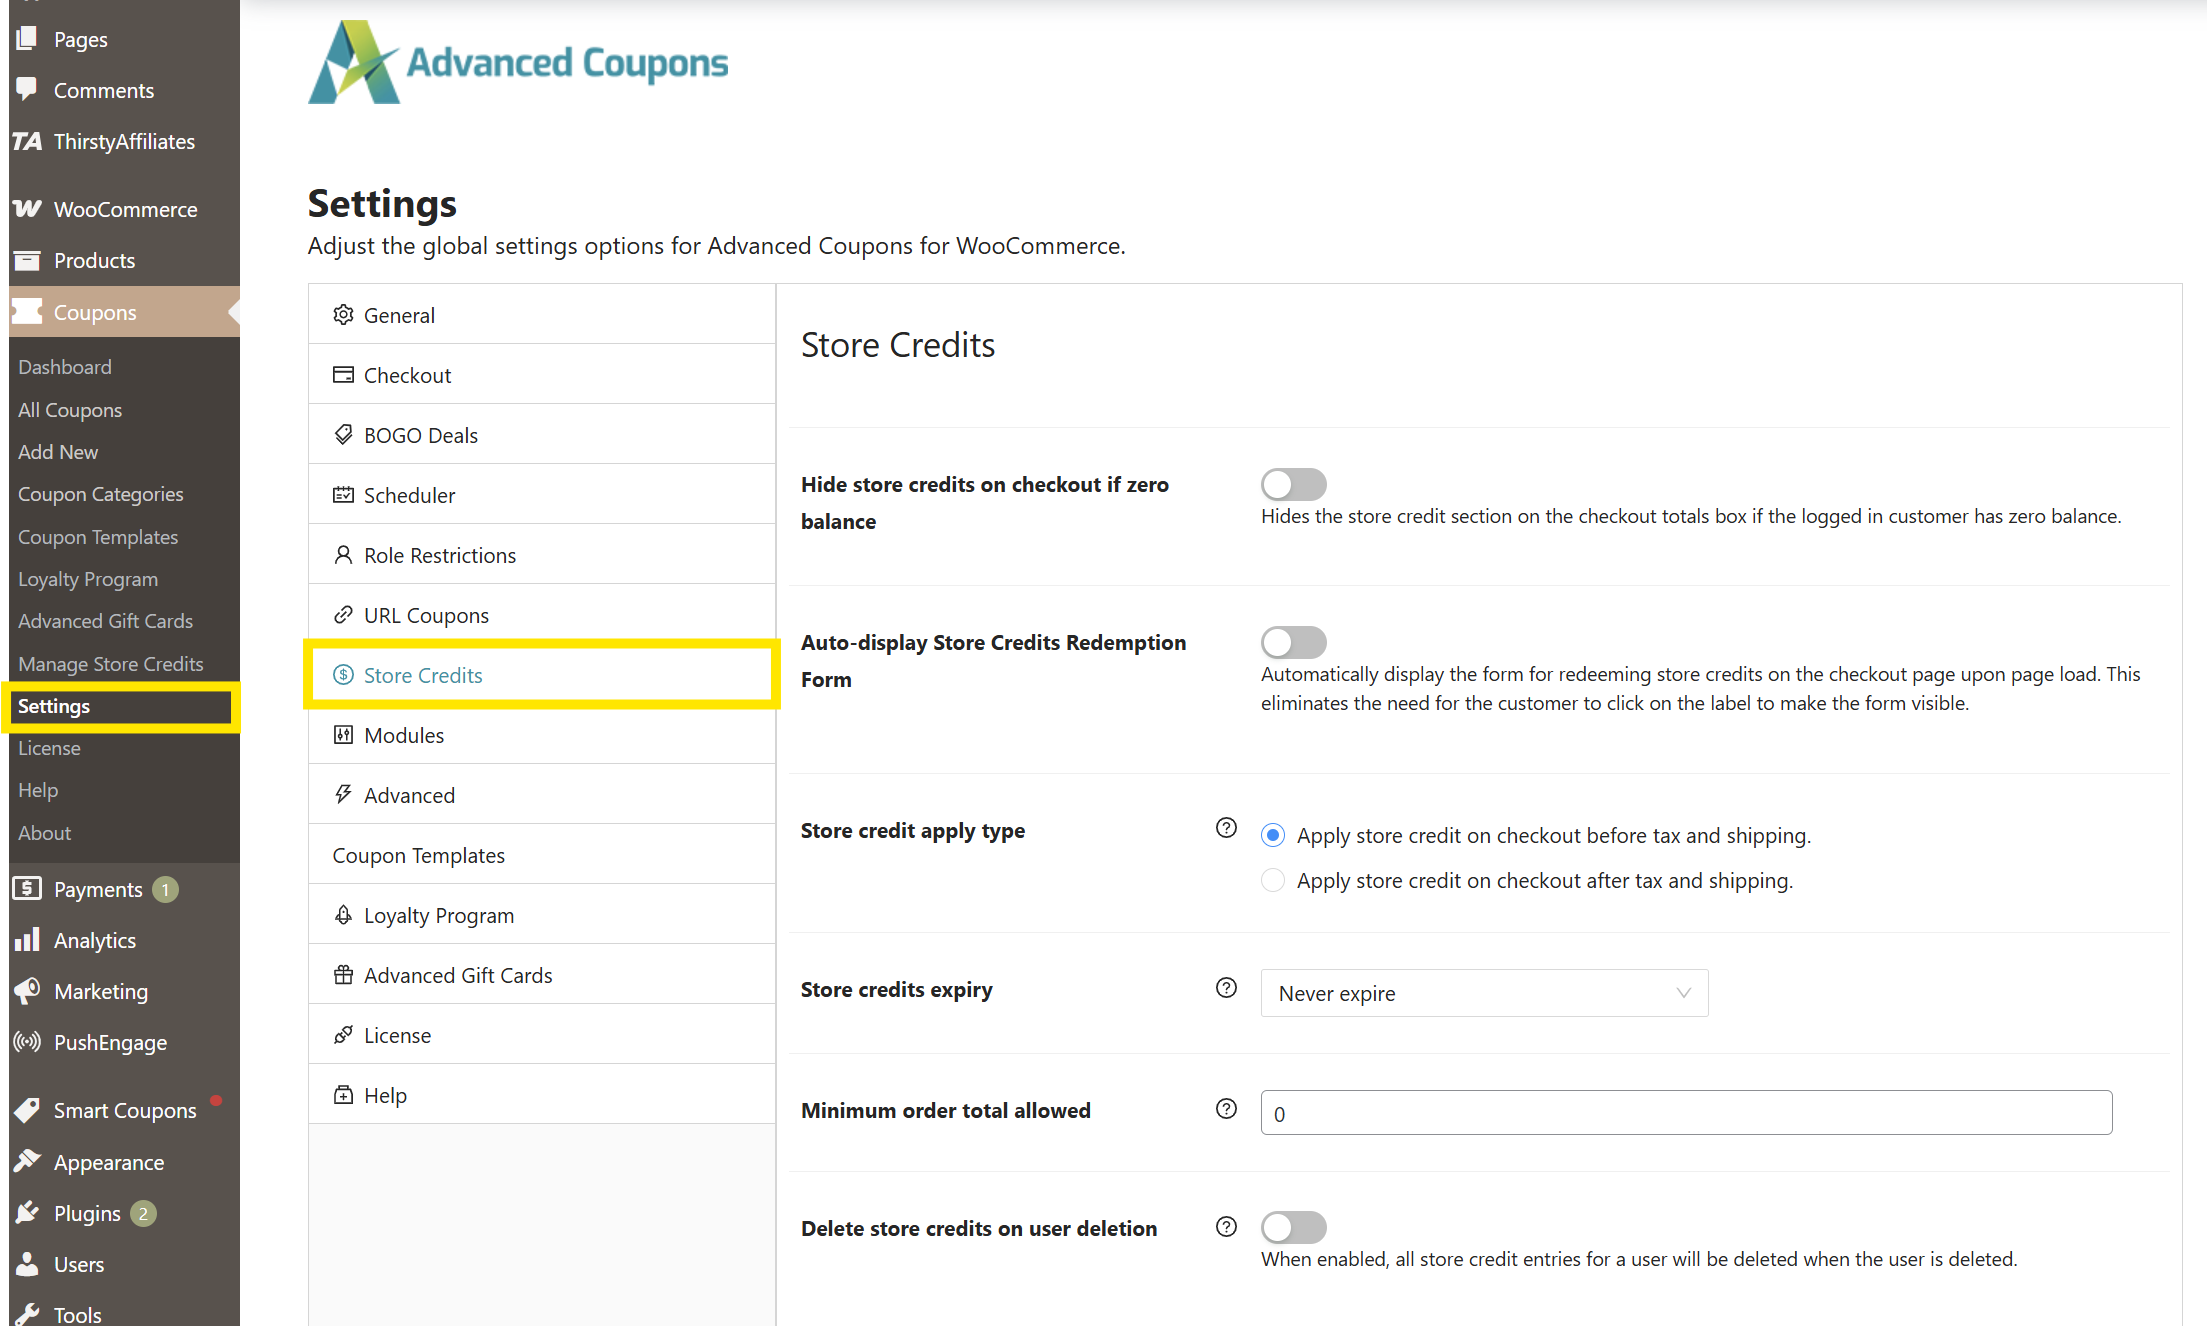Click the Advanced Gift Cards gift icon
This screenshot has width=2207, height=1326.
point(343,974)
